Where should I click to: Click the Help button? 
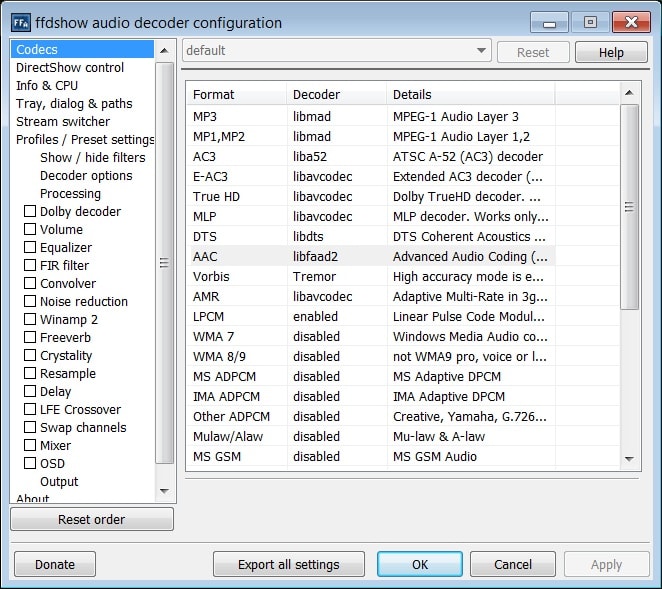pos(610,53)
